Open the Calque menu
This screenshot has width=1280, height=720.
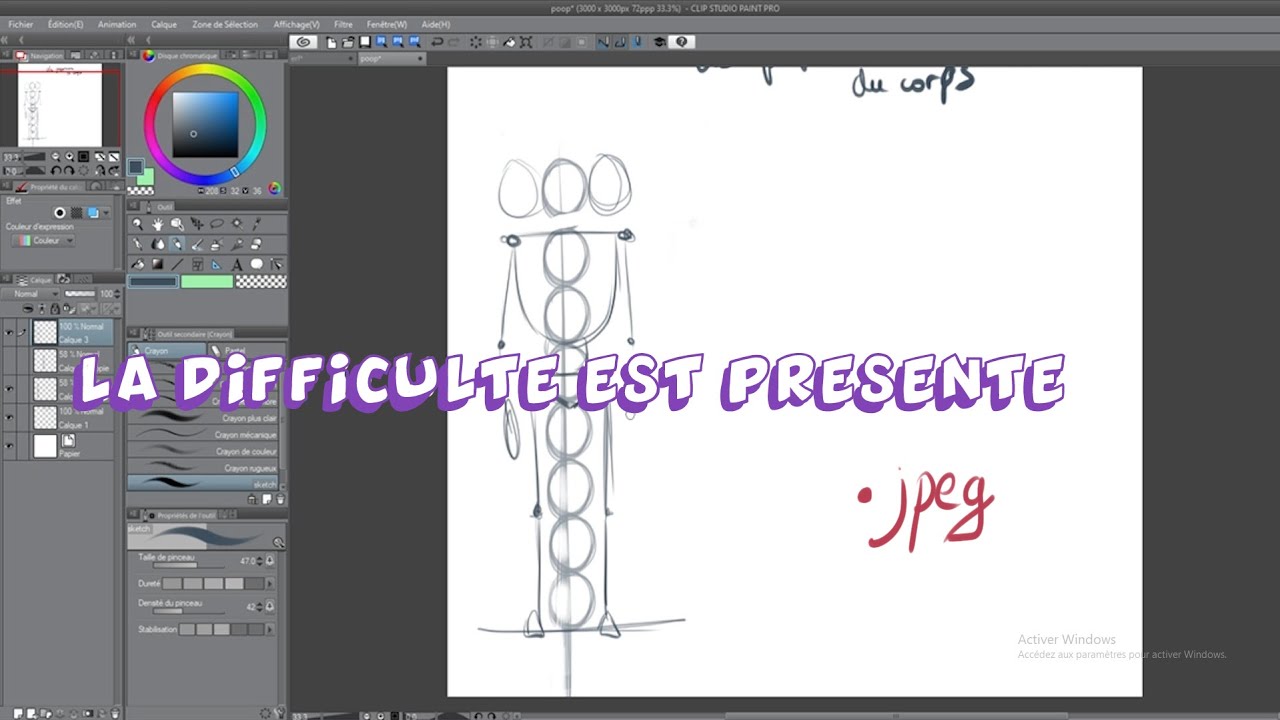(x=164, y=24)
